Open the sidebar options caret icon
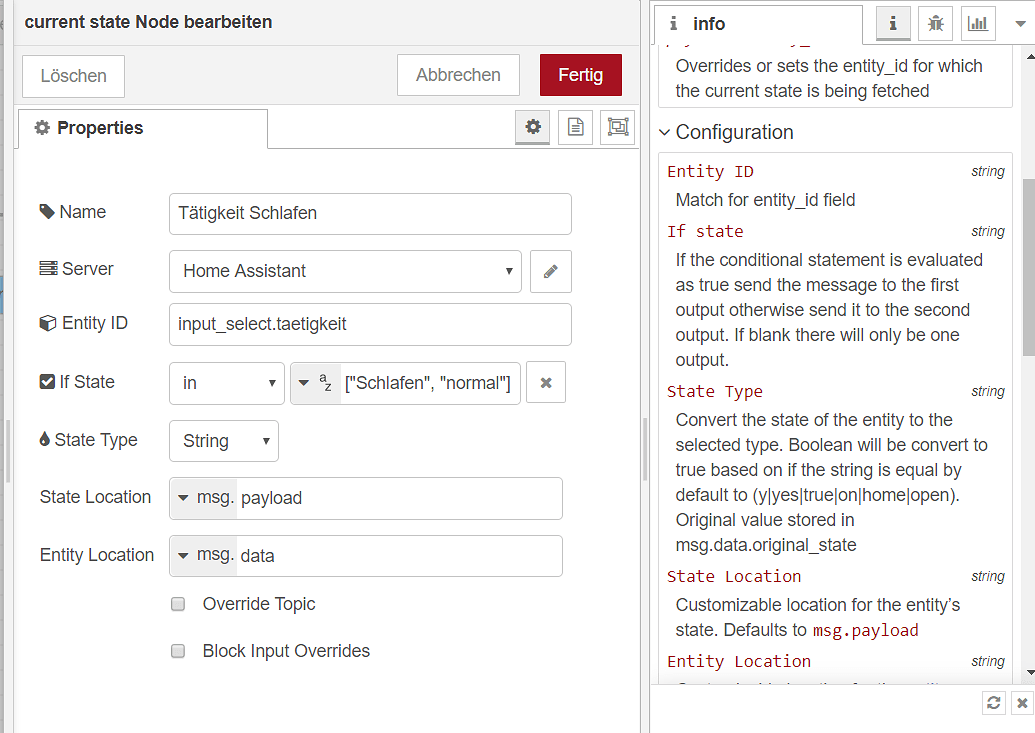 click(1022, 22)
